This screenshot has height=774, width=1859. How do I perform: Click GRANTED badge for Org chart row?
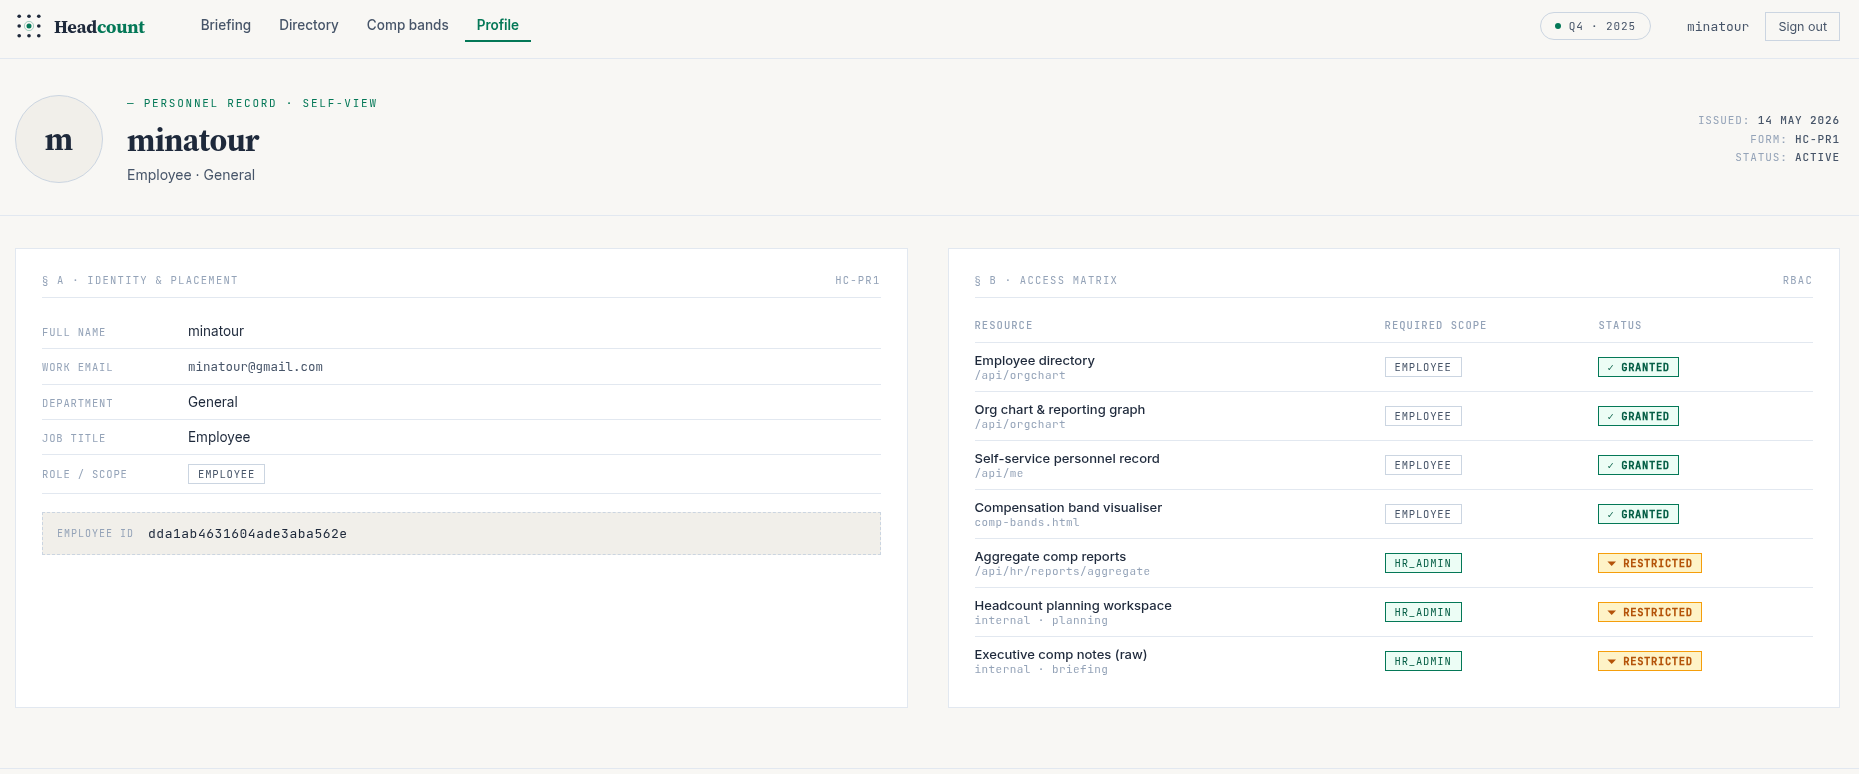click(x=1638, y=416)
